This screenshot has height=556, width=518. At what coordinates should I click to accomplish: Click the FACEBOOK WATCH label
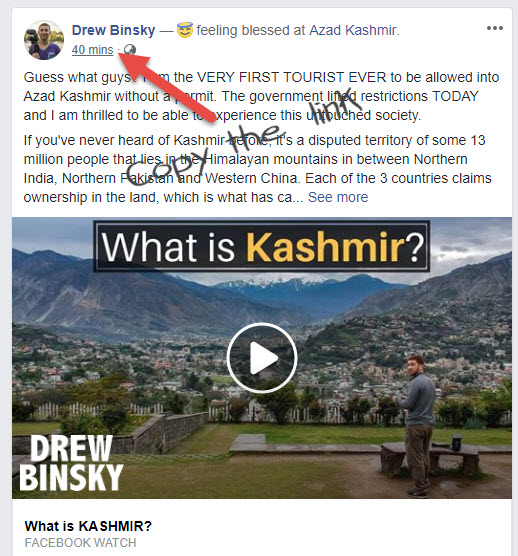tap(80, 543)
